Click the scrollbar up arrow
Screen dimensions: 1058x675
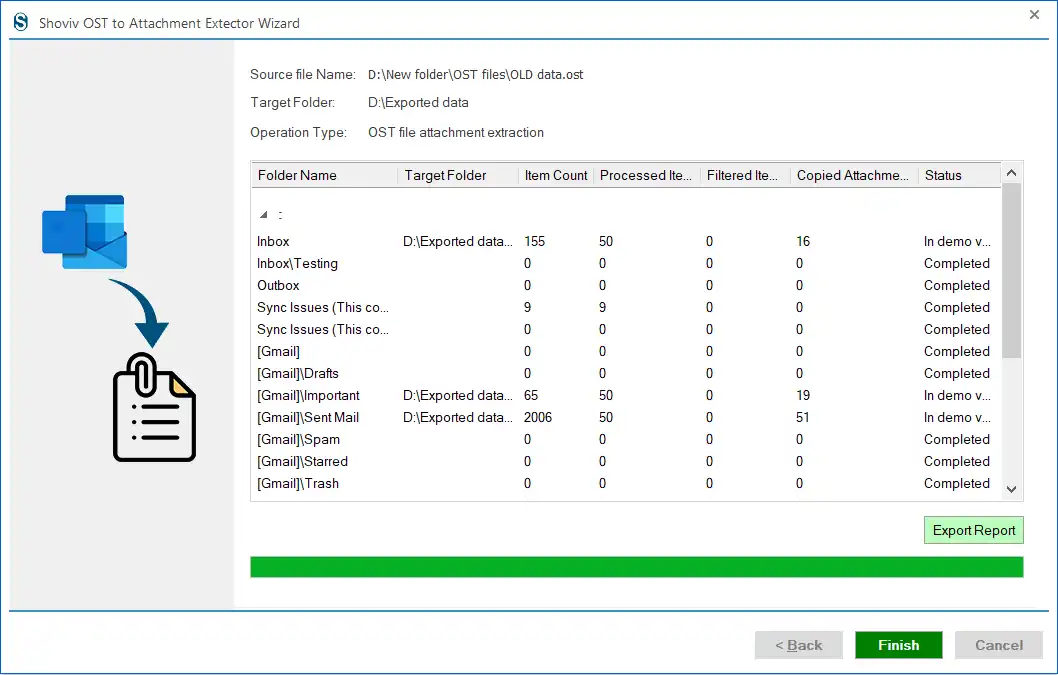pyautogui.click(x=1011, y=173)
